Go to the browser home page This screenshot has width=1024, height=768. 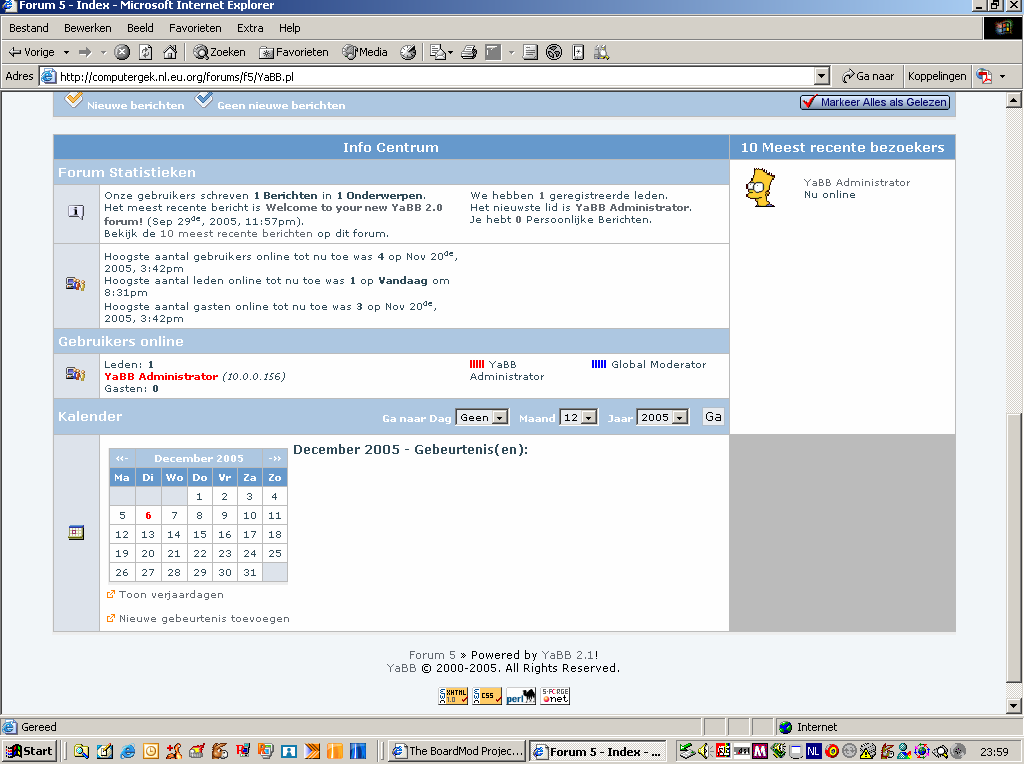pyautogui.click(x=170, y=52)
